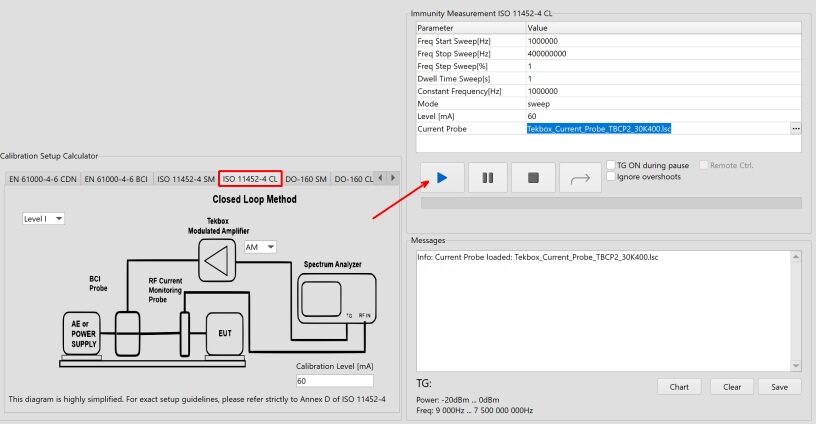This screenshot has height=424, width=816.
Task: Select the Freq Stop Sweep value 400000000
Action: 547,54
